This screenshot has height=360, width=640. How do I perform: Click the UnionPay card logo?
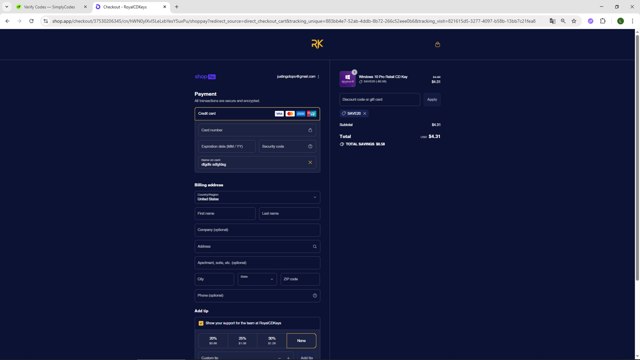tap(311, 113)
